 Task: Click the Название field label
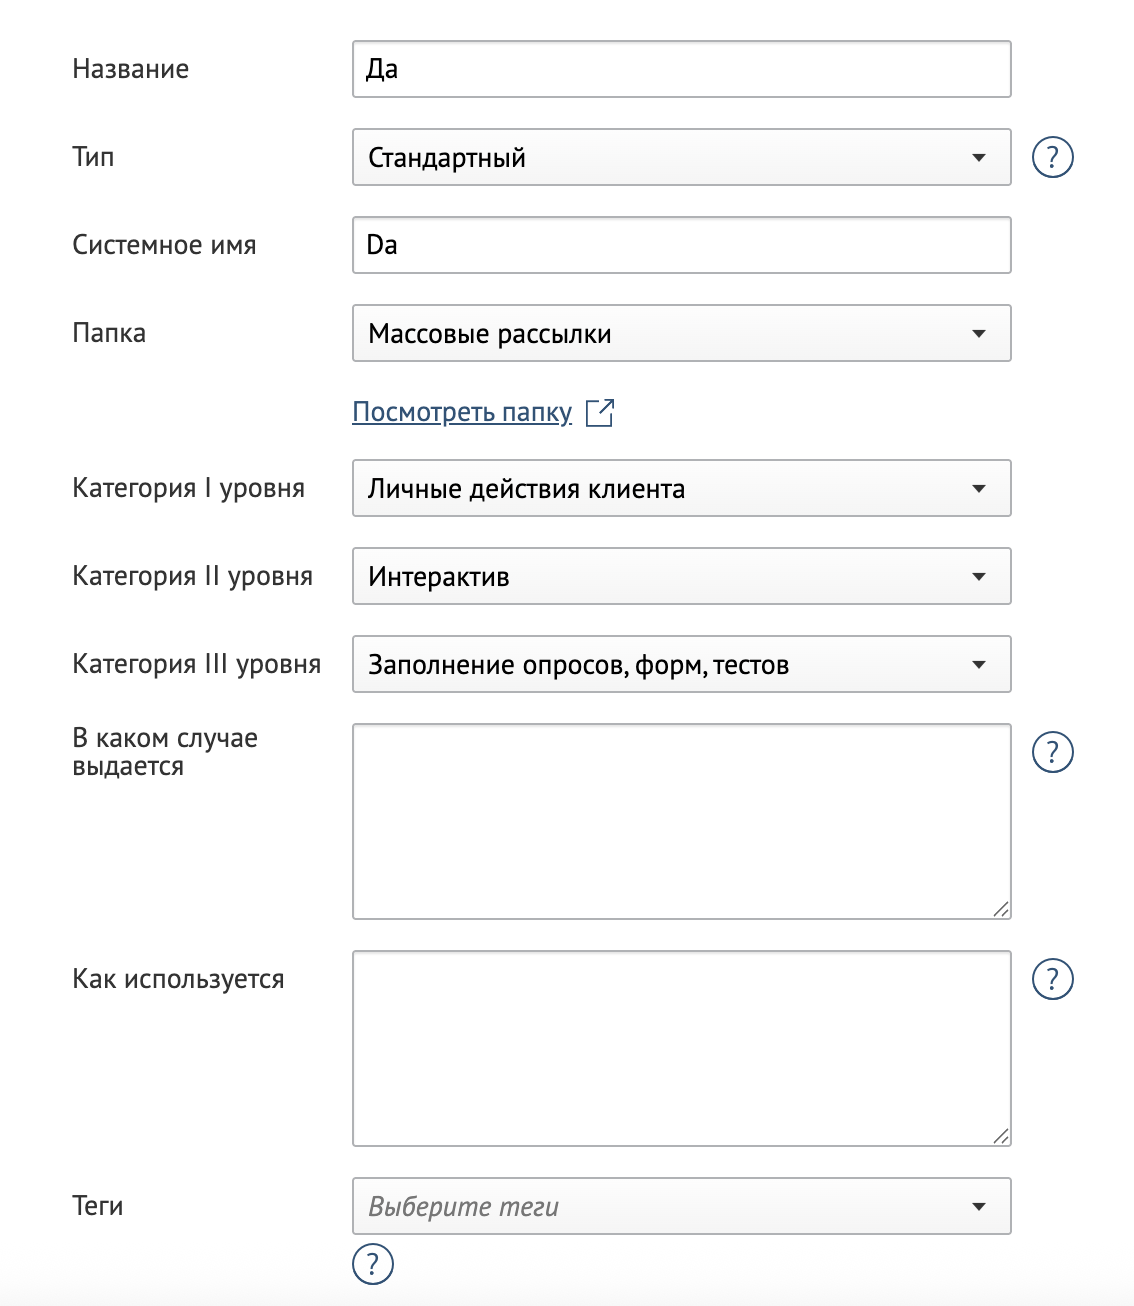tap(131, 69)
